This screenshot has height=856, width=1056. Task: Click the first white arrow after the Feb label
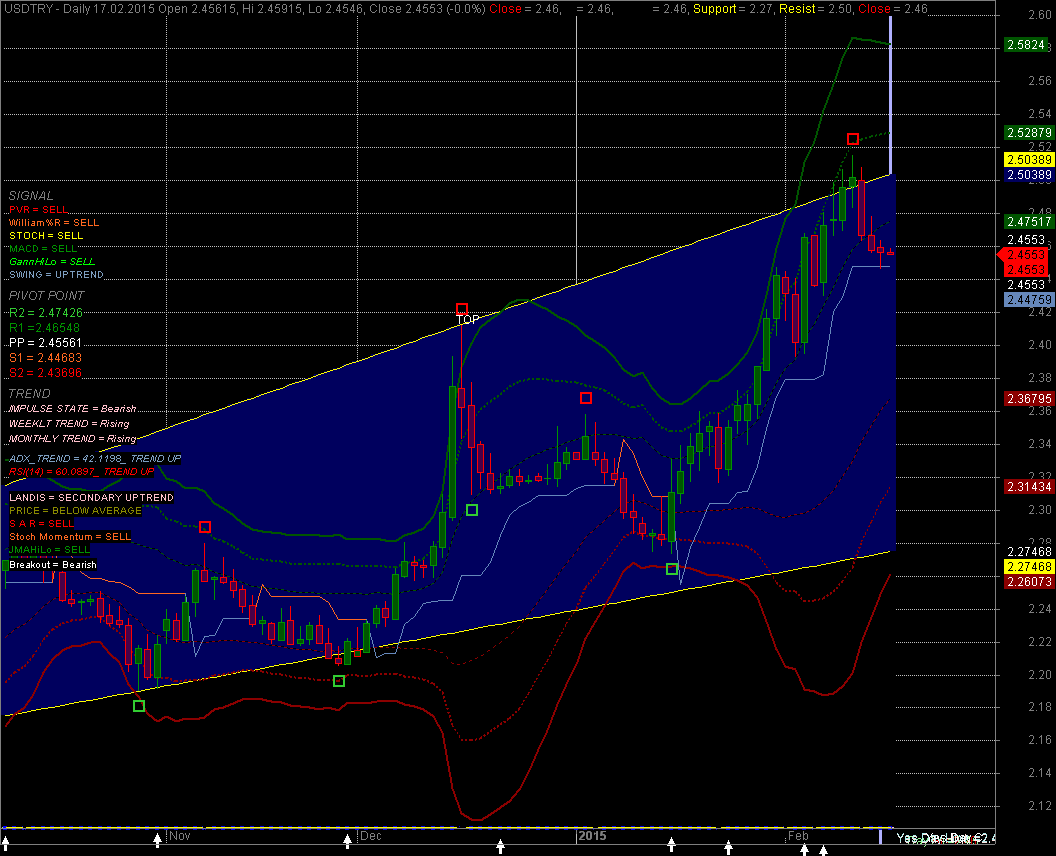coord(804,849)
